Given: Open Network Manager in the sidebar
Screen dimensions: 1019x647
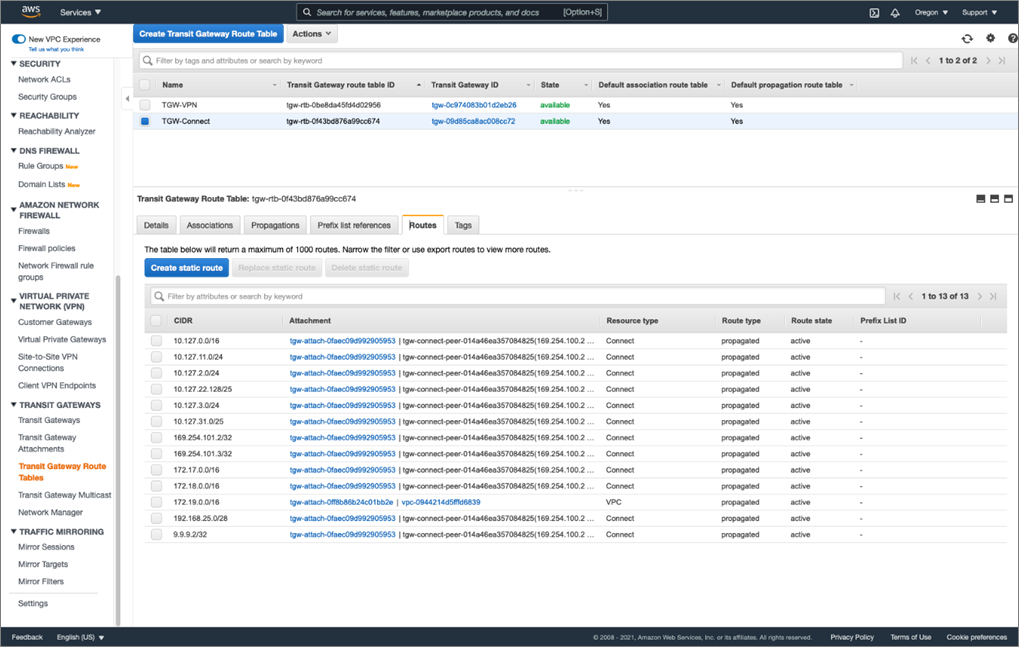Looking at the screenshot, I should [50, 513].
